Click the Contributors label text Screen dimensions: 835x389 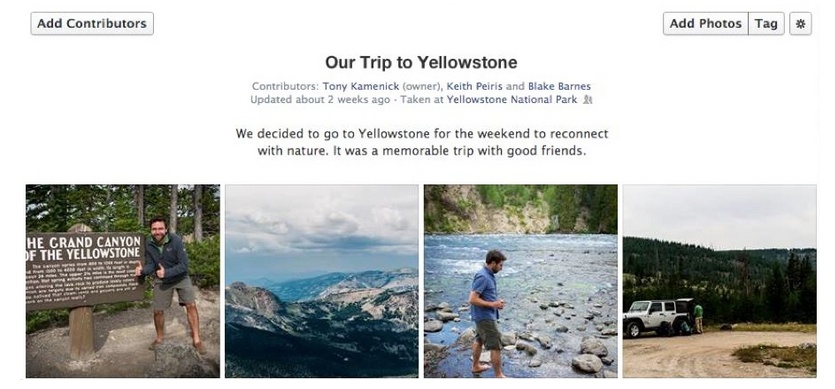click(285, 86)
